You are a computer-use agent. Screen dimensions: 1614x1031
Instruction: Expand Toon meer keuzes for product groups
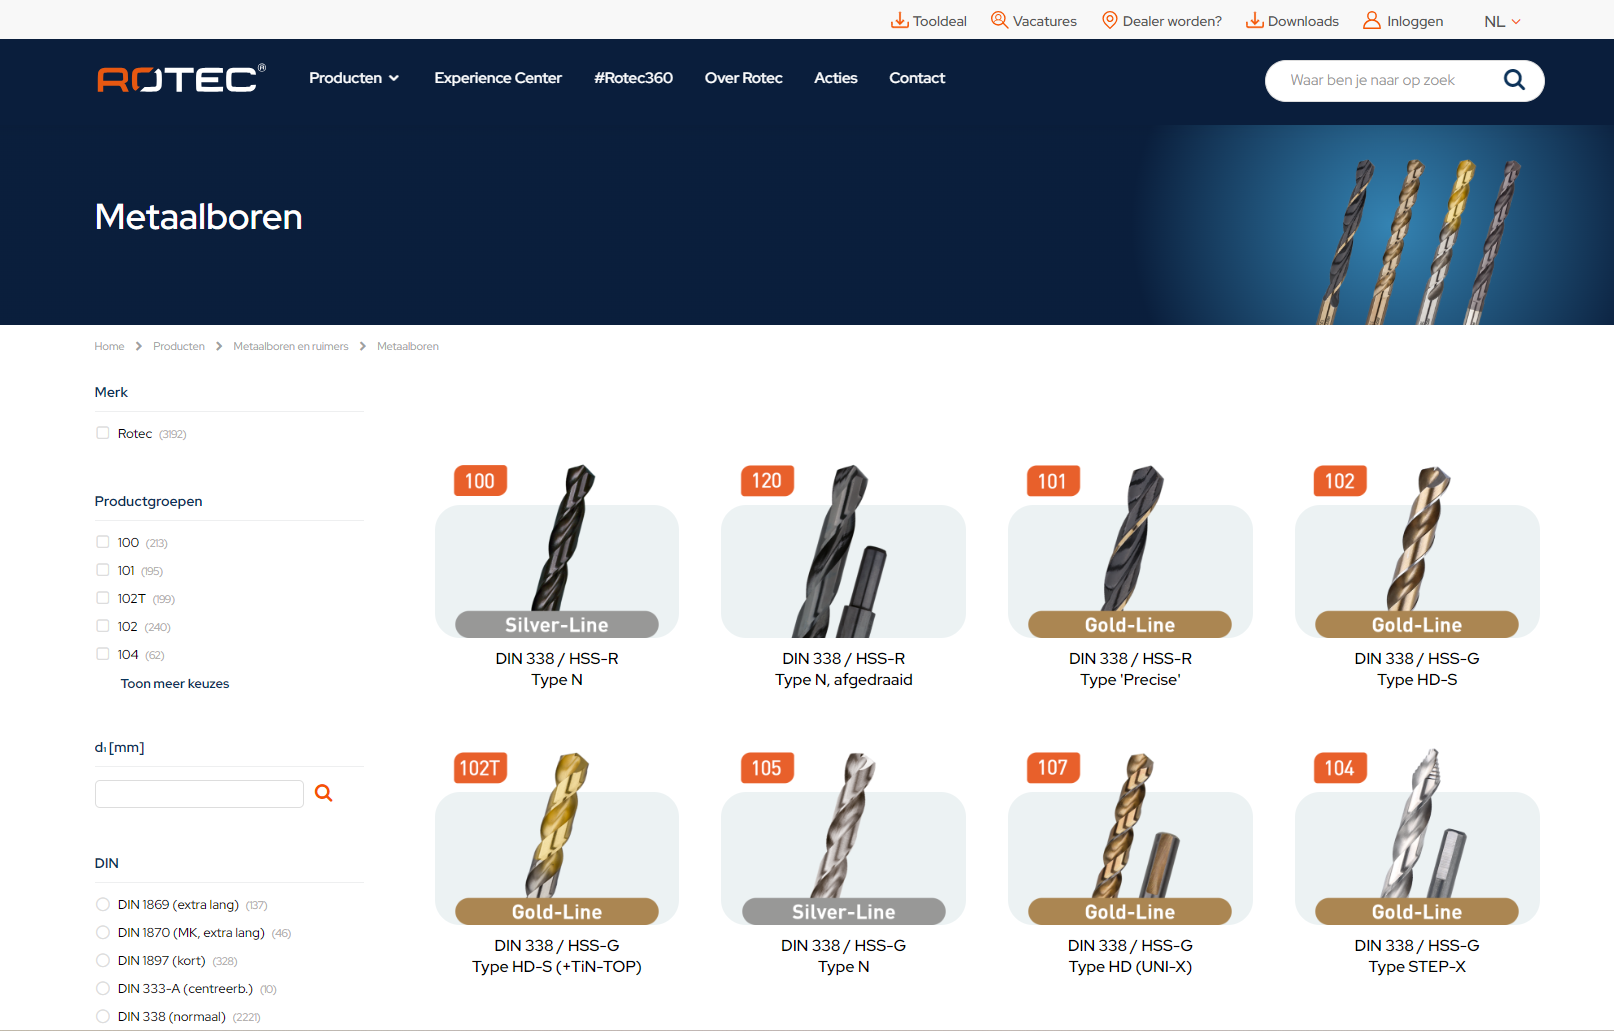click(x=175, y=684)
